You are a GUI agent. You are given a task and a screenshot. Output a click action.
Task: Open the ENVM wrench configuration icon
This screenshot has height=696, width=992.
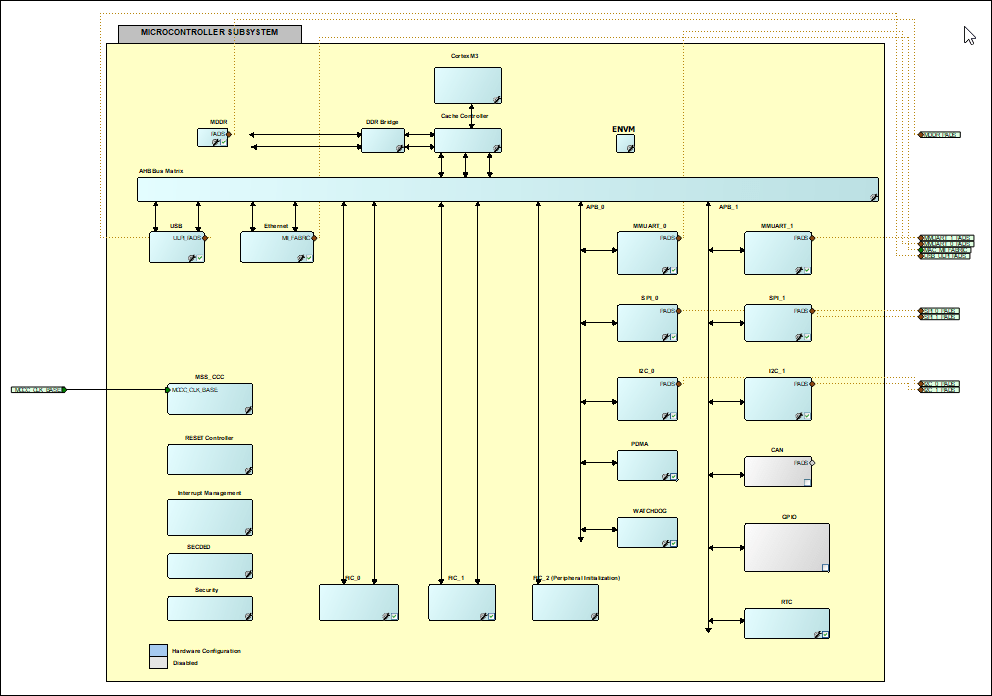[x=629, y=147]
